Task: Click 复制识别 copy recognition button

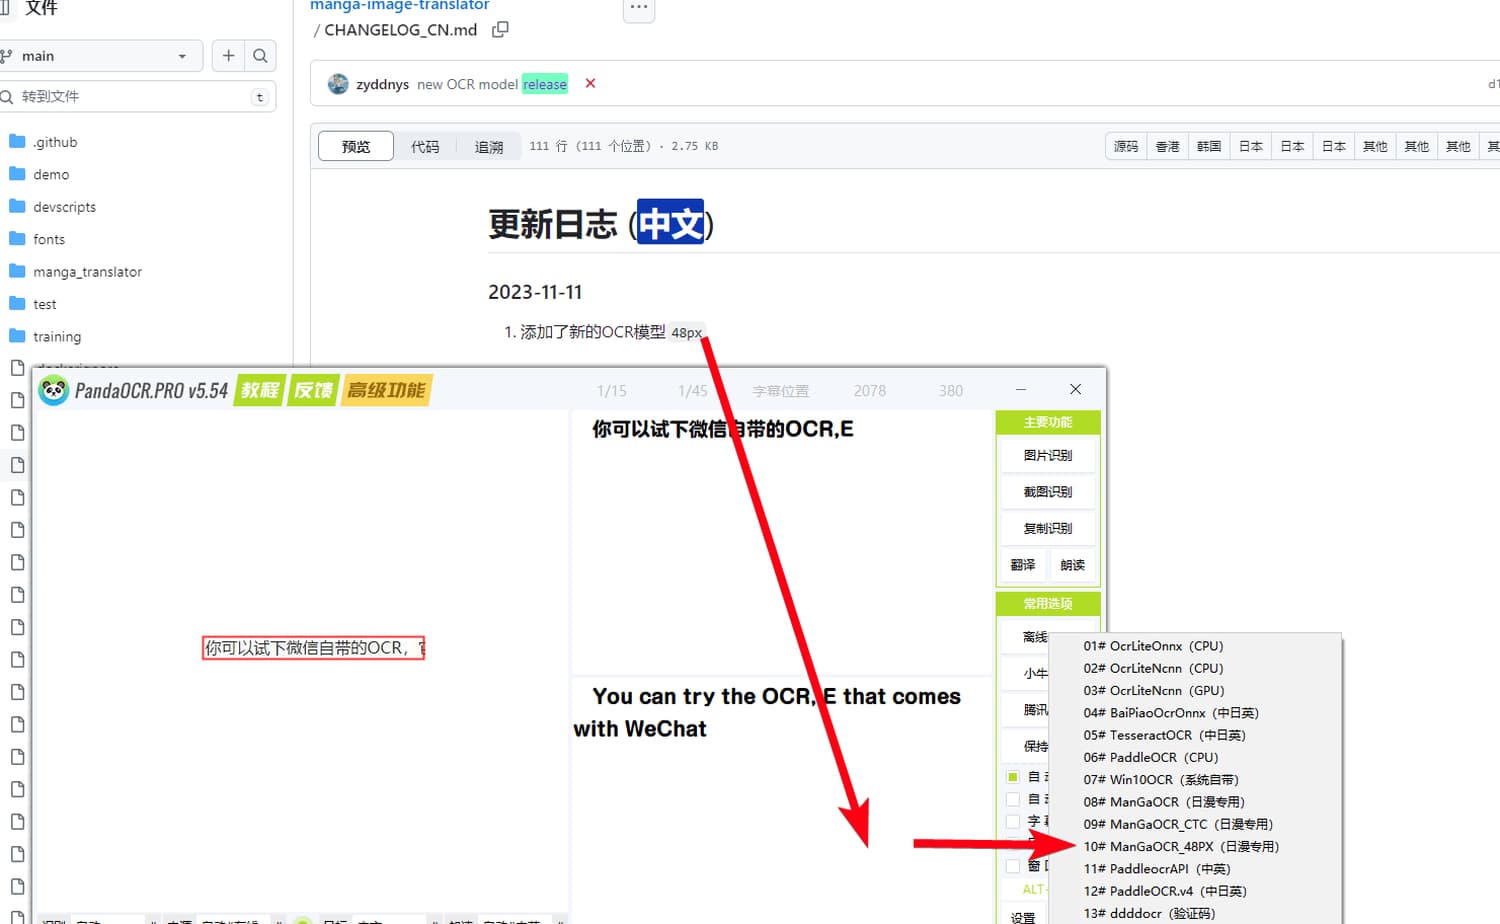Action: pos(1047,528)
